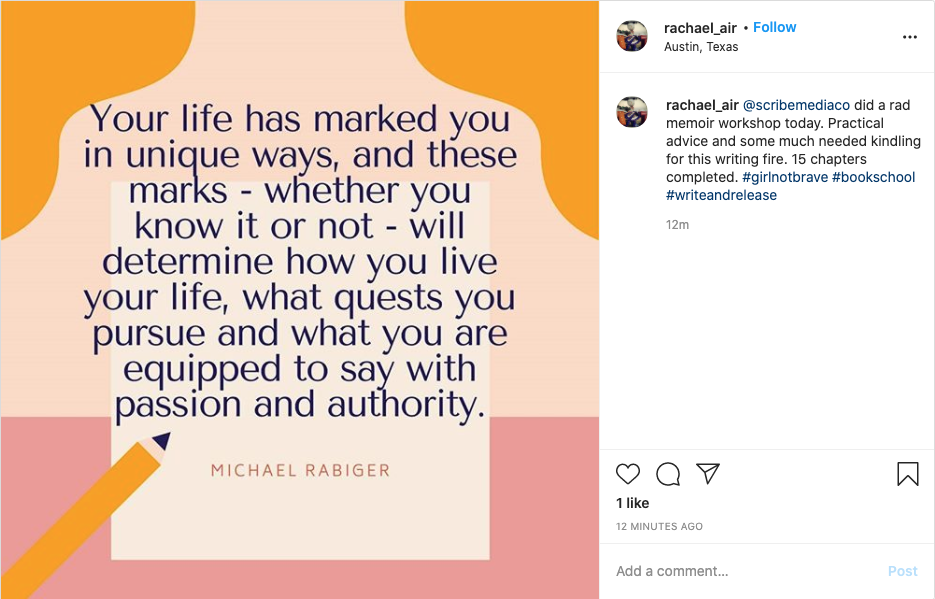The width and height of the screenshot is (935, 599).
Task: Click rachael_air username in the caption
Action: (701, 105)
